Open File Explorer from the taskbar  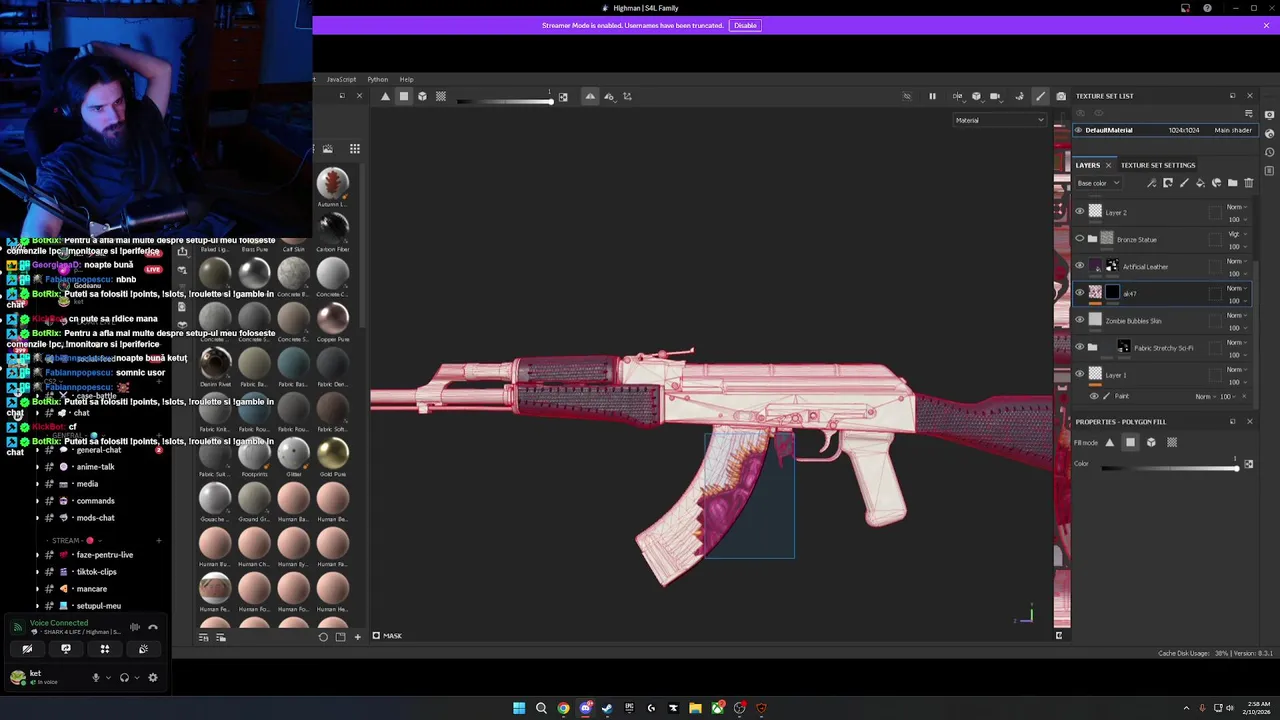click(695, 708)
